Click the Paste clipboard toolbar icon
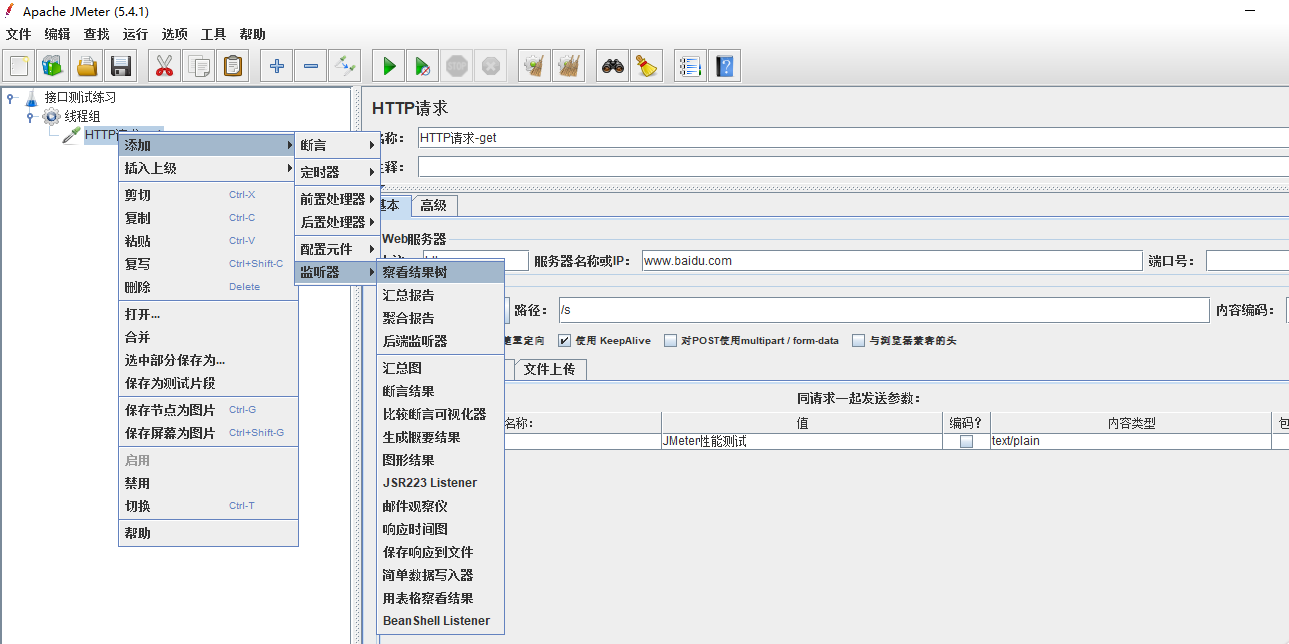Image resolution: width=1289 pixels, height=644 pixels. point(233,66)
